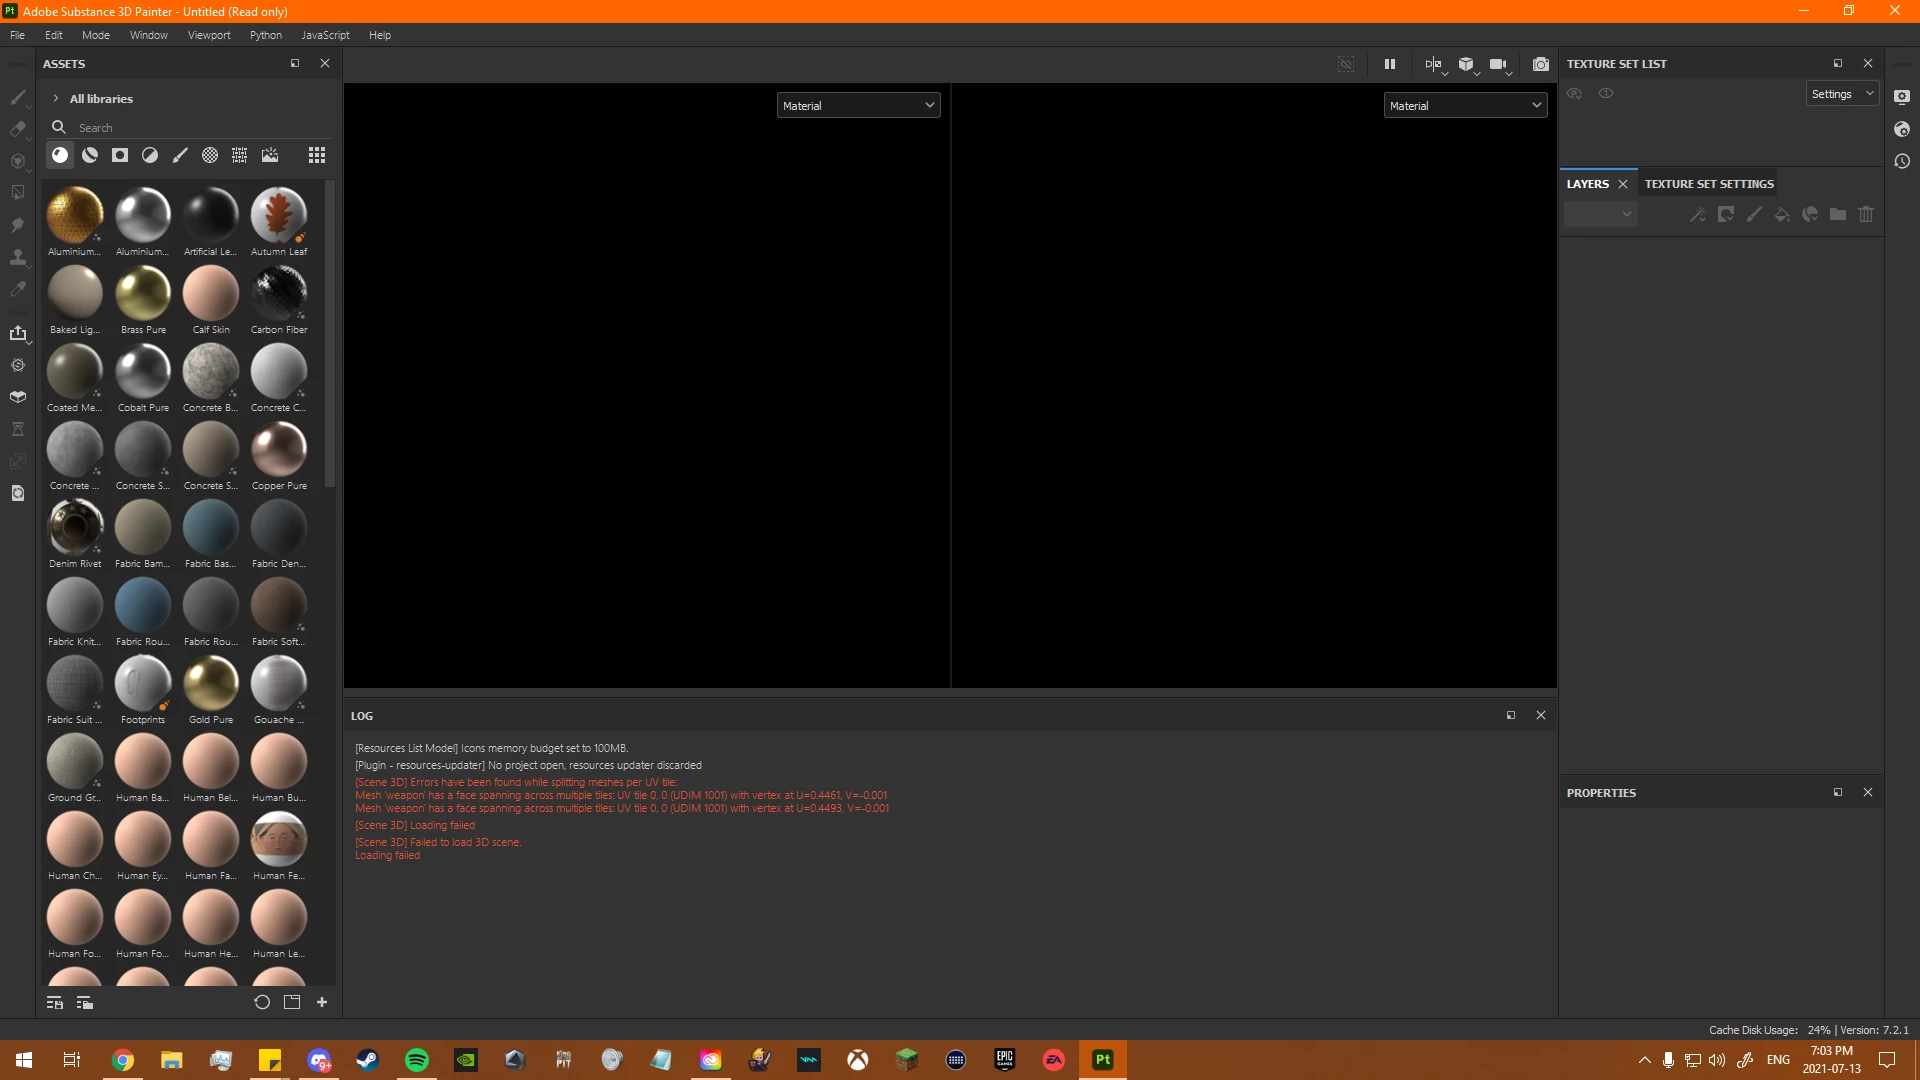The image size is (1920, 1080).
Task: Click the plus button to import resources
Action: [322, 1002]
